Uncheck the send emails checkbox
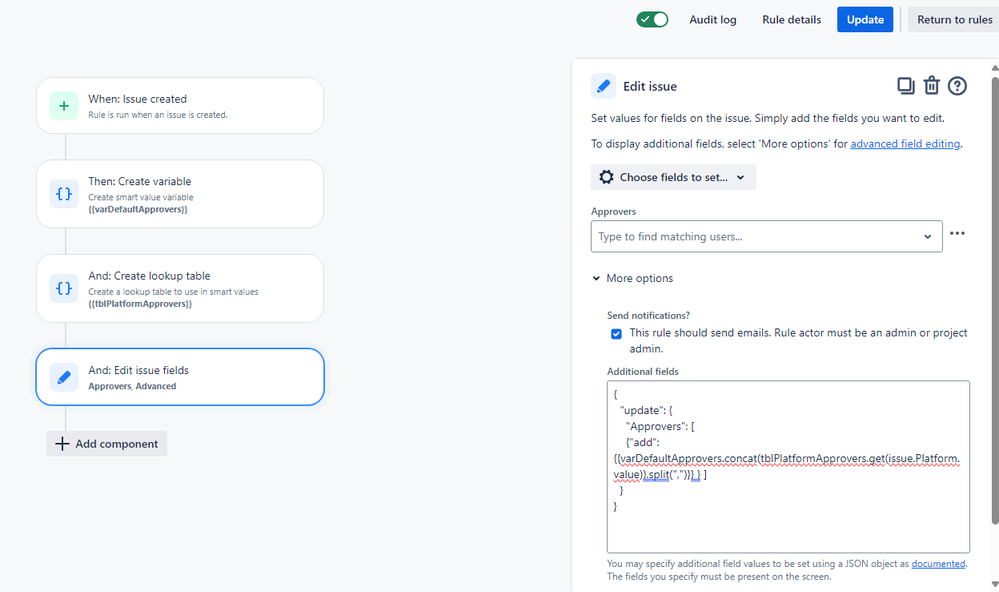 tap(616, 334)
